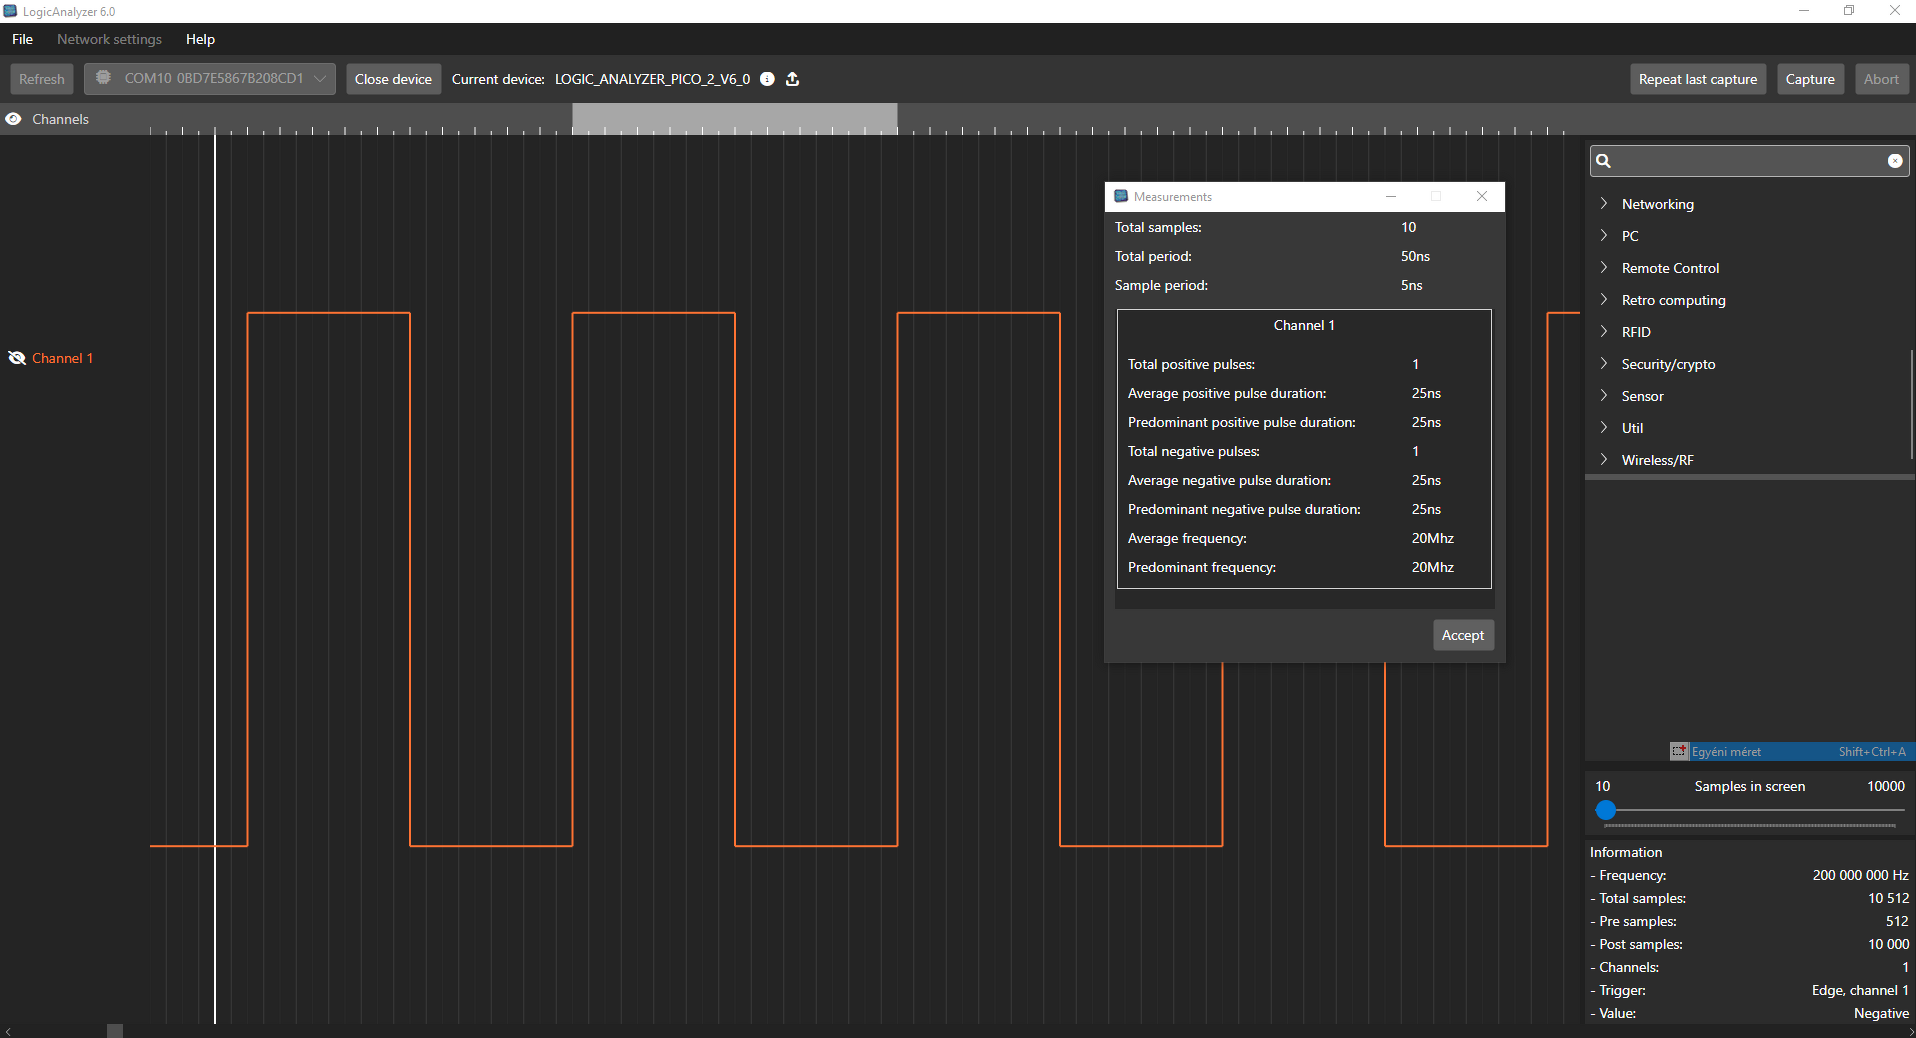Select the Channel 1 label
This screenshot has width=1916, height=1038.
[x=62, y=358]
